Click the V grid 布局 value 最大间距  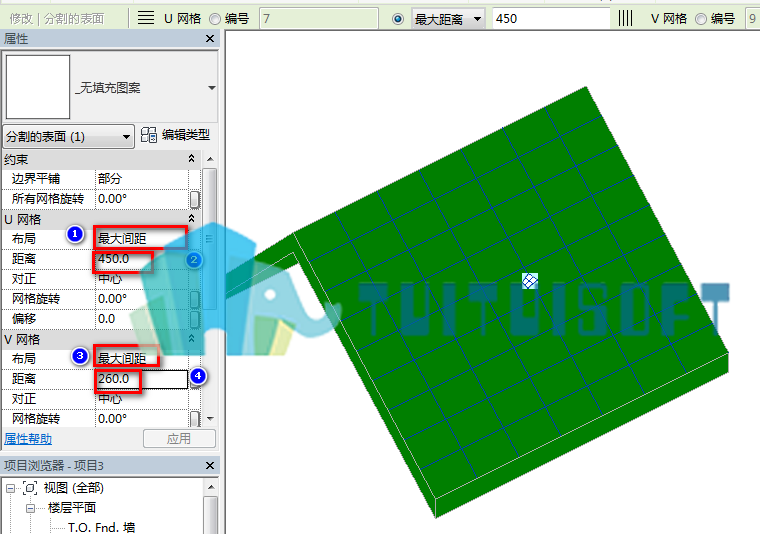click(141, 359)
